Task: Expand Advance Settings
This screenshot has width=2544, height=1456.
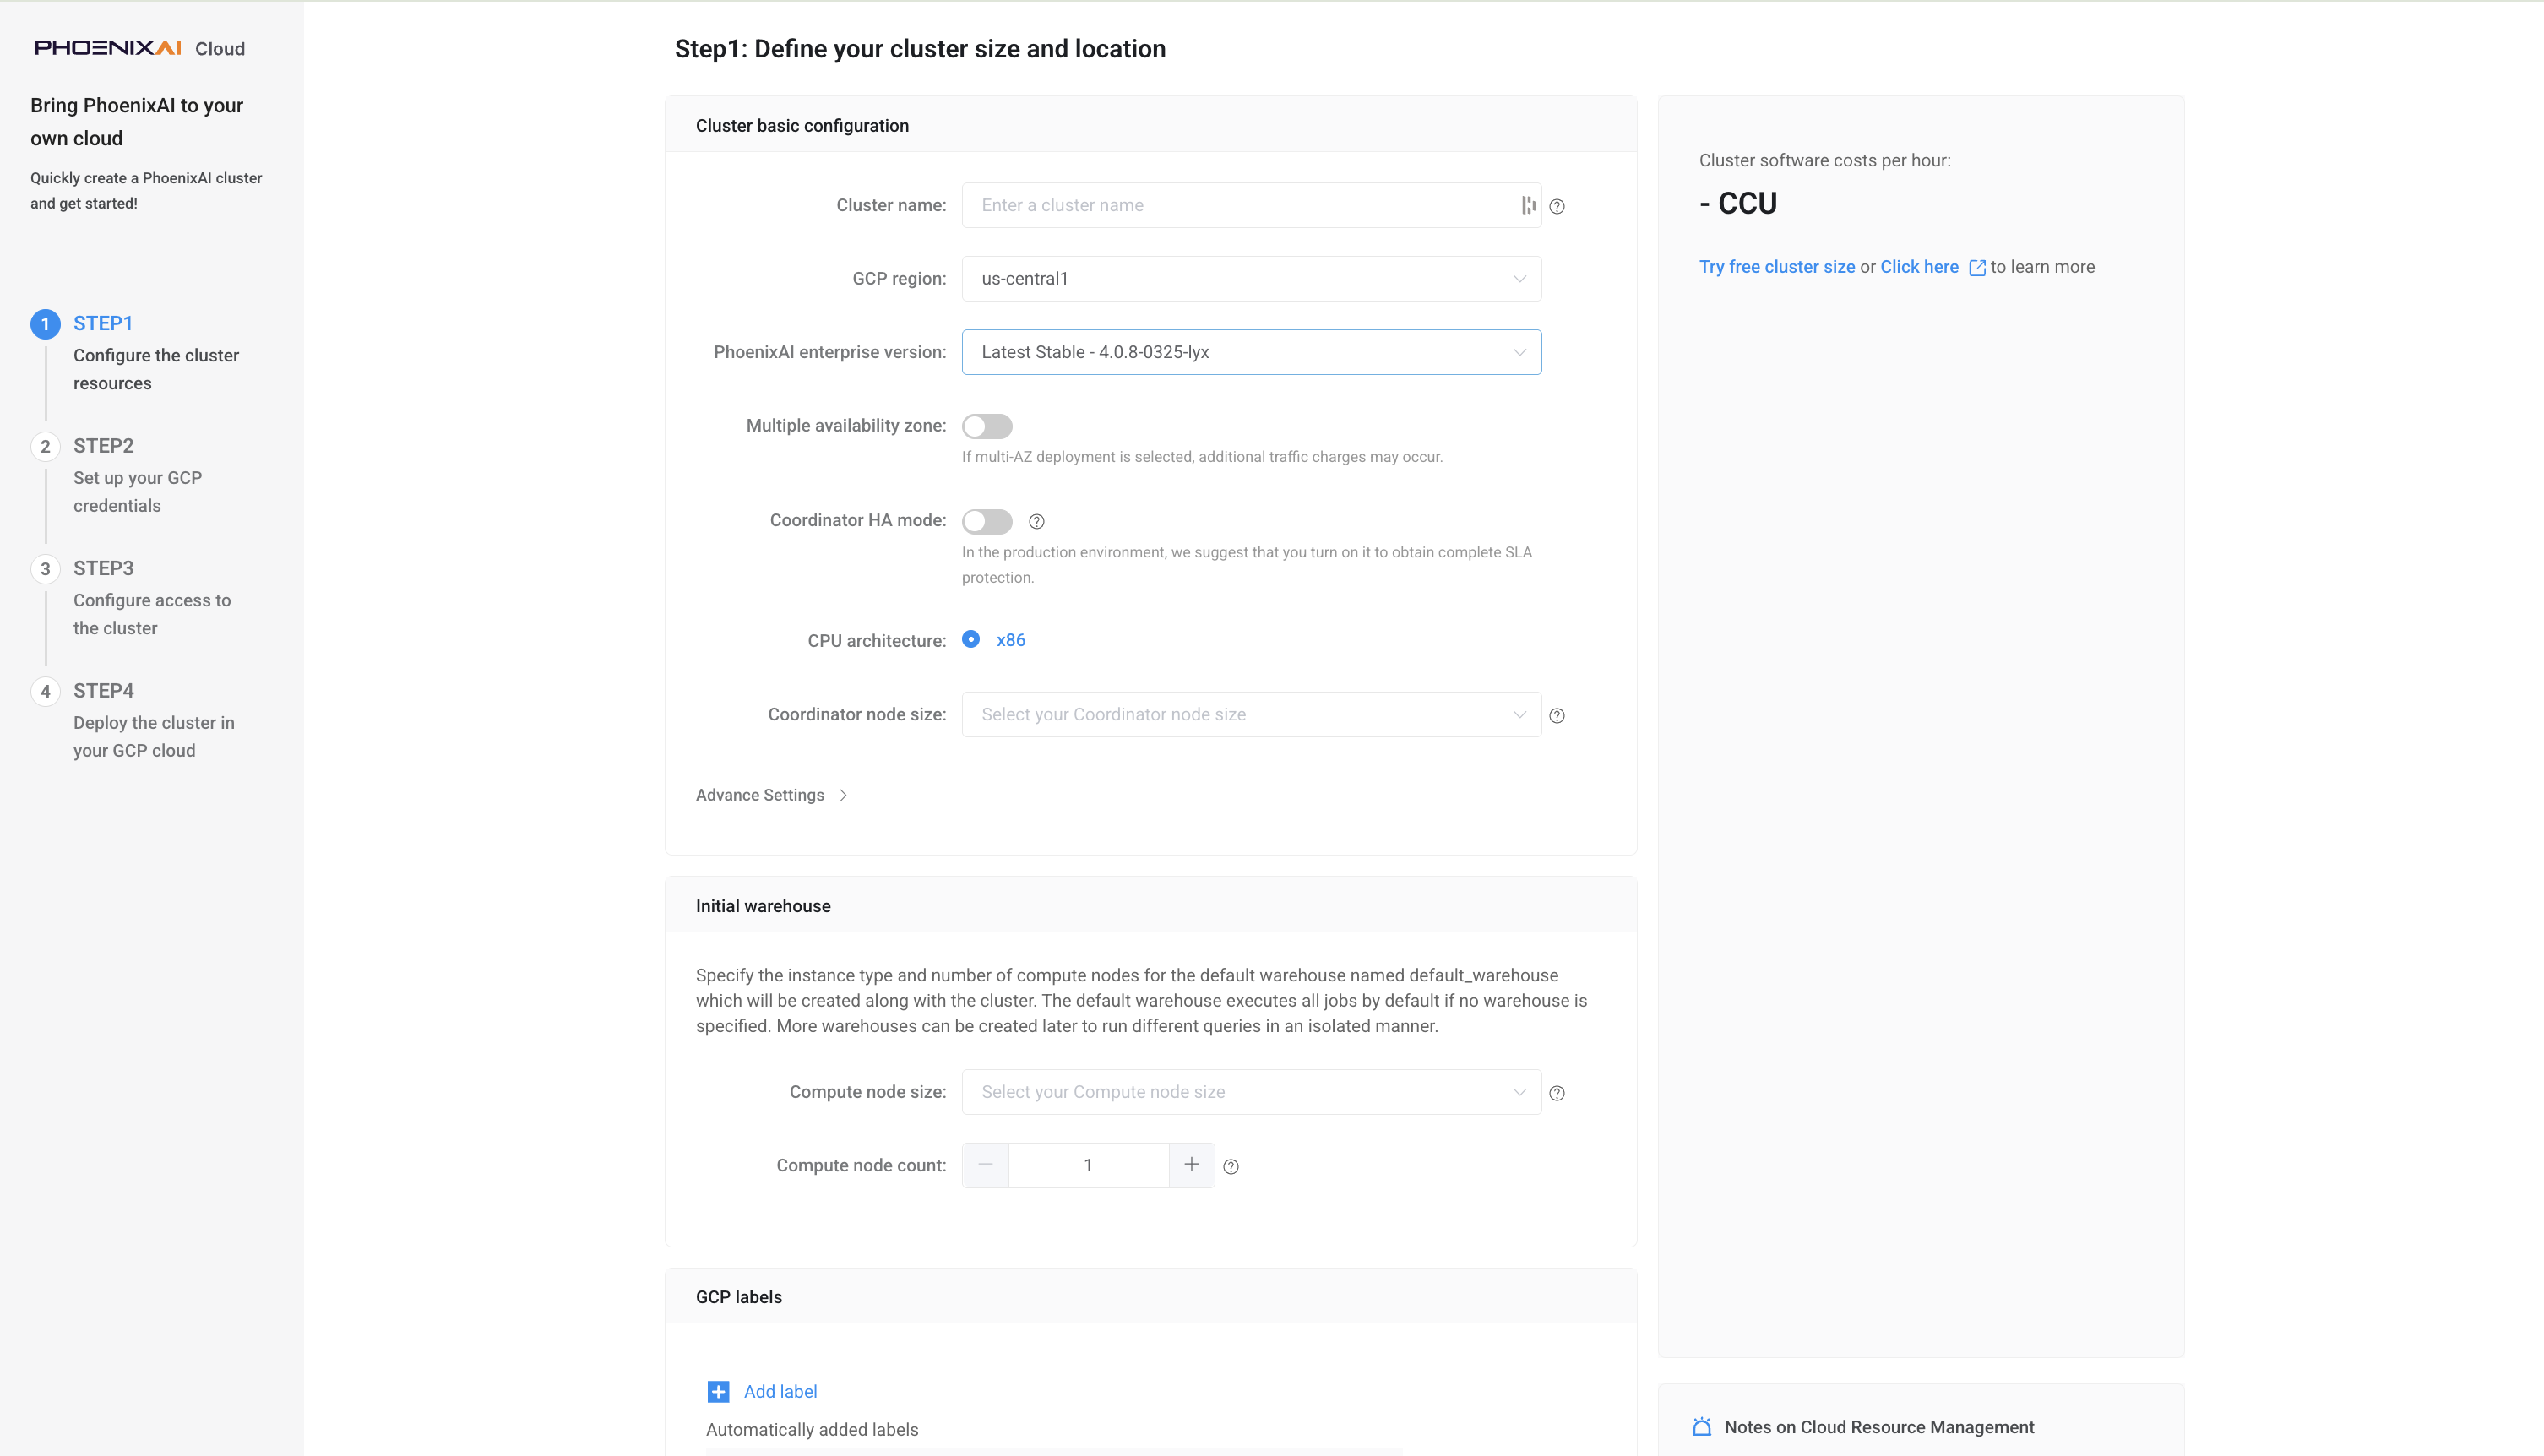Action: [x=772, y=795]
